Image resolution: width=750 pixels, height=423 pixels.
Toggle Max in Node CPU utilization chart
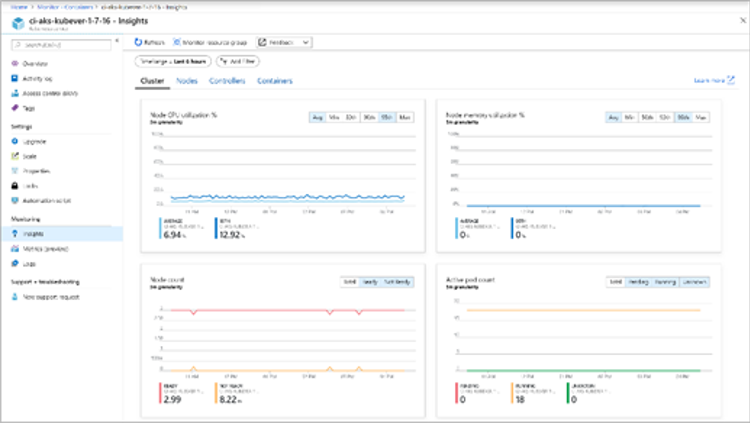coord(405,117)
